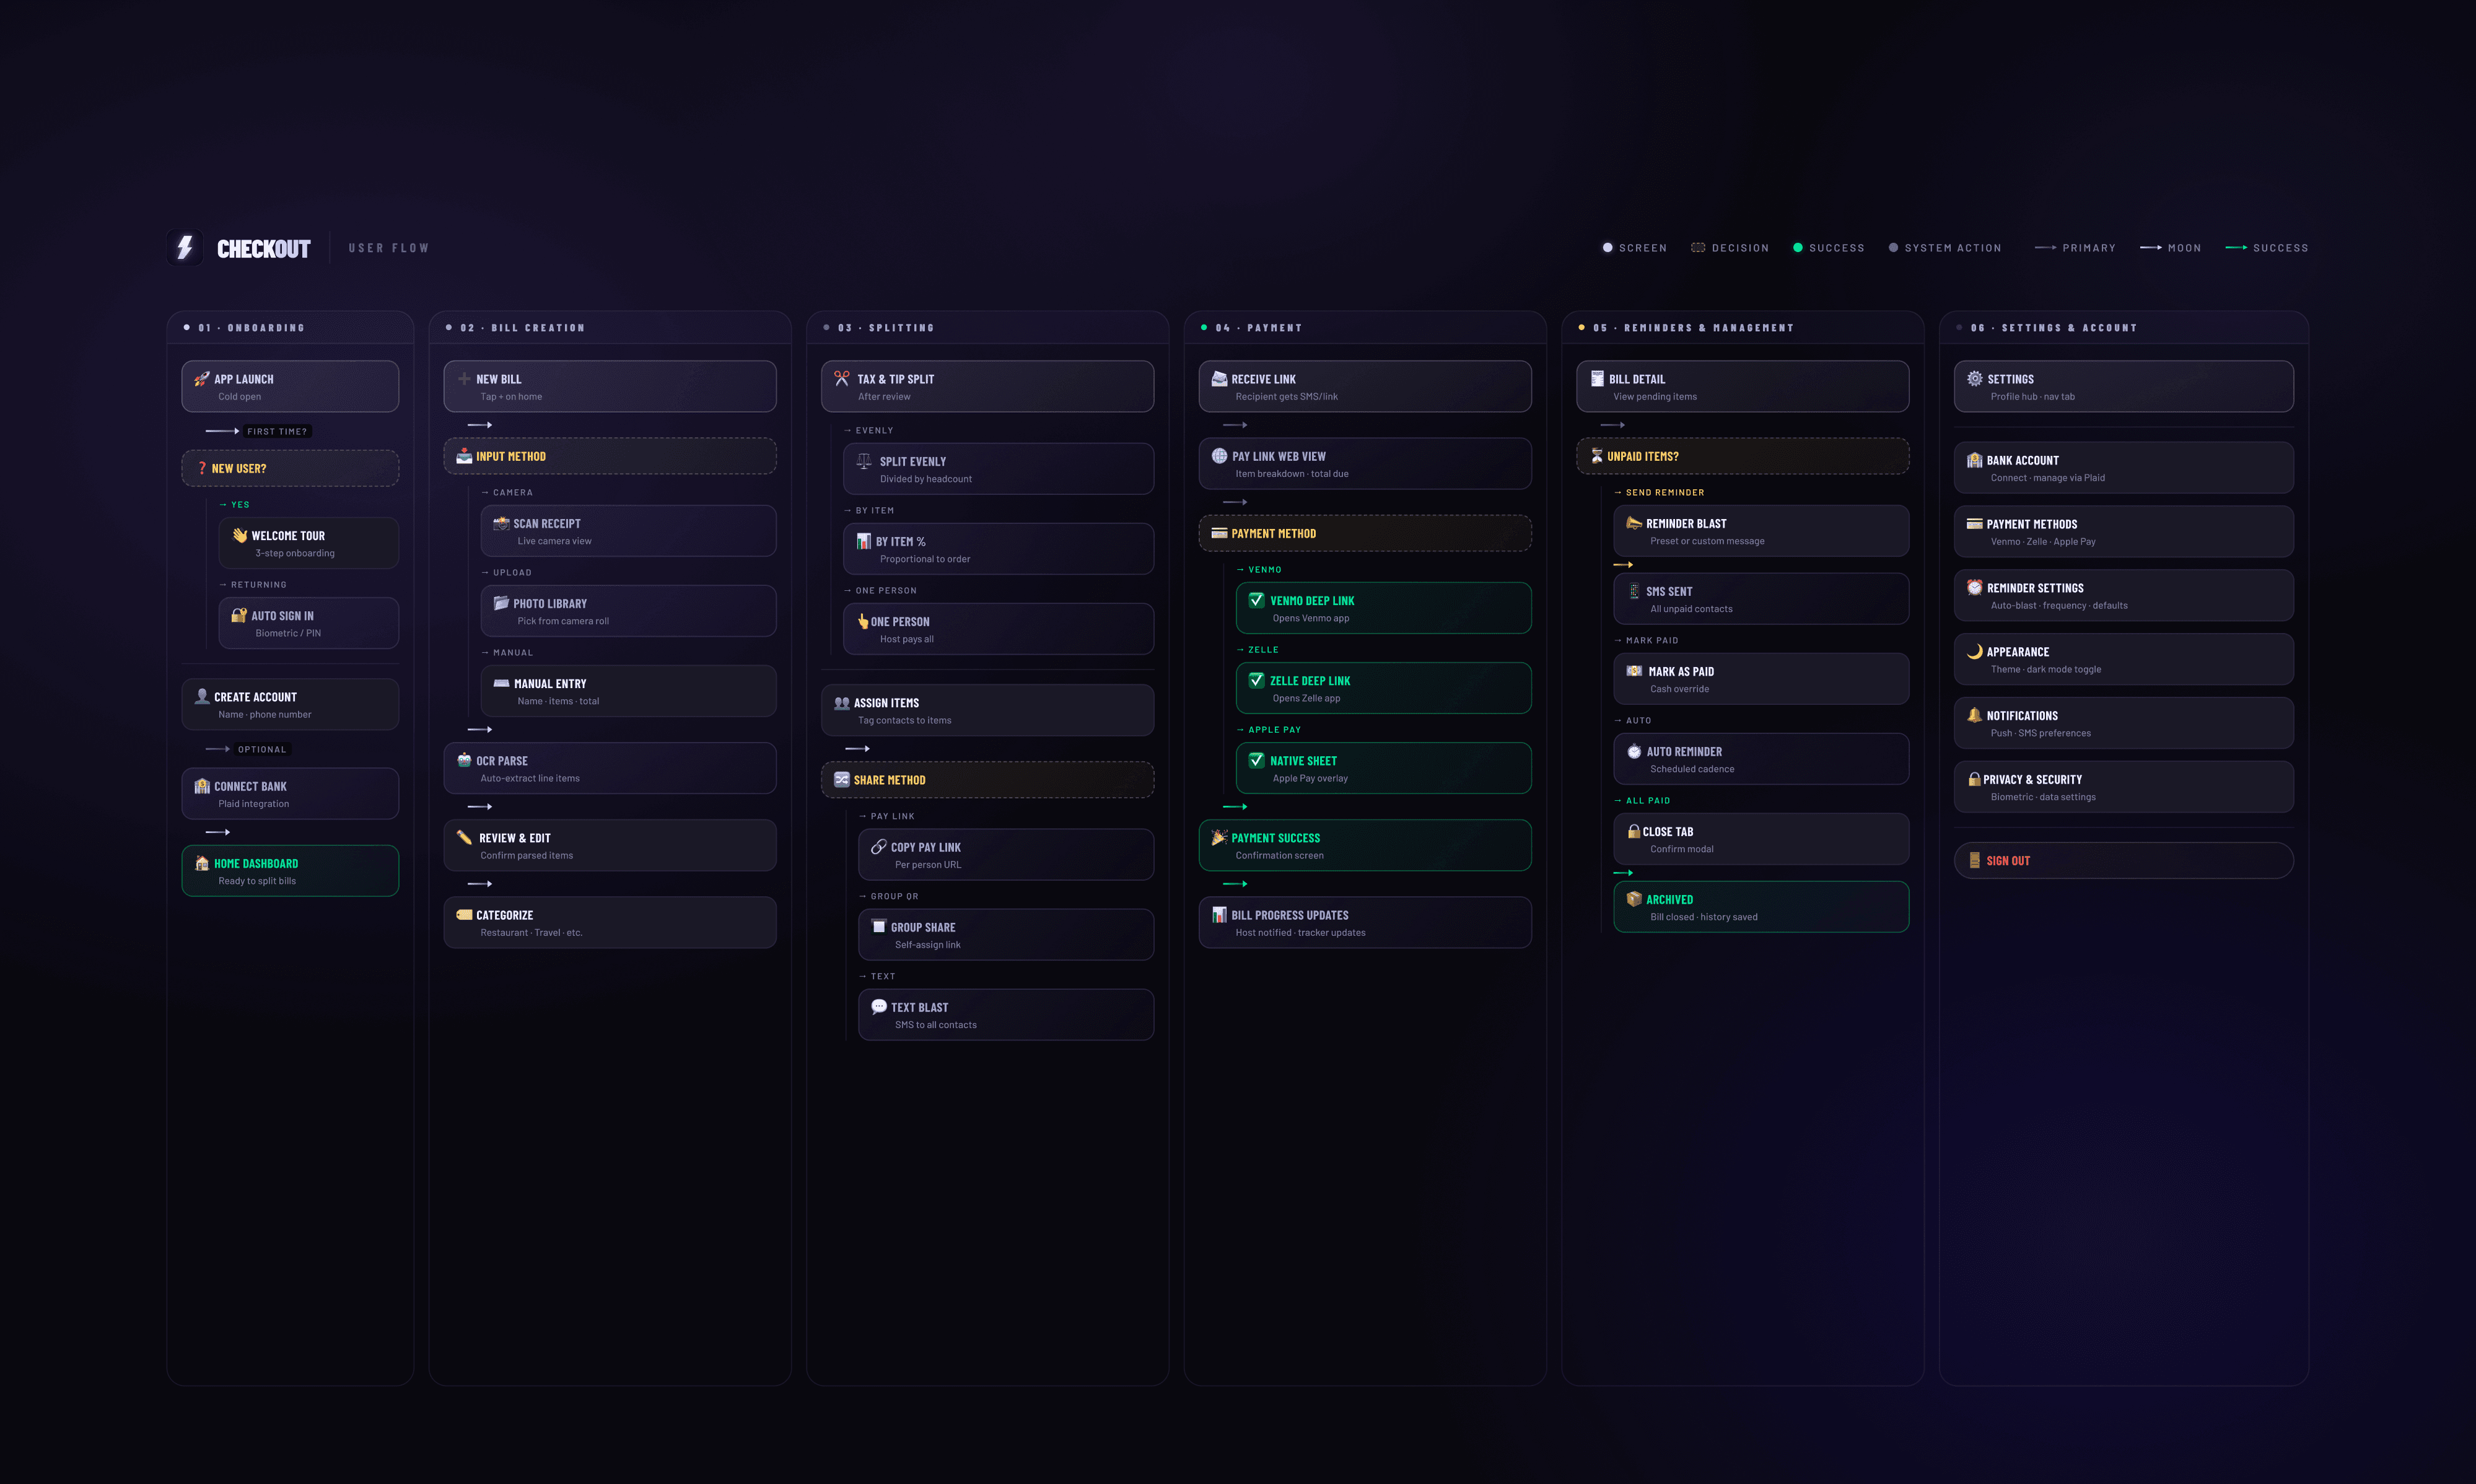Click the rocket icon on App Launch
The width and height of the screenshot is (2476, 1484).
coord(201,379)
